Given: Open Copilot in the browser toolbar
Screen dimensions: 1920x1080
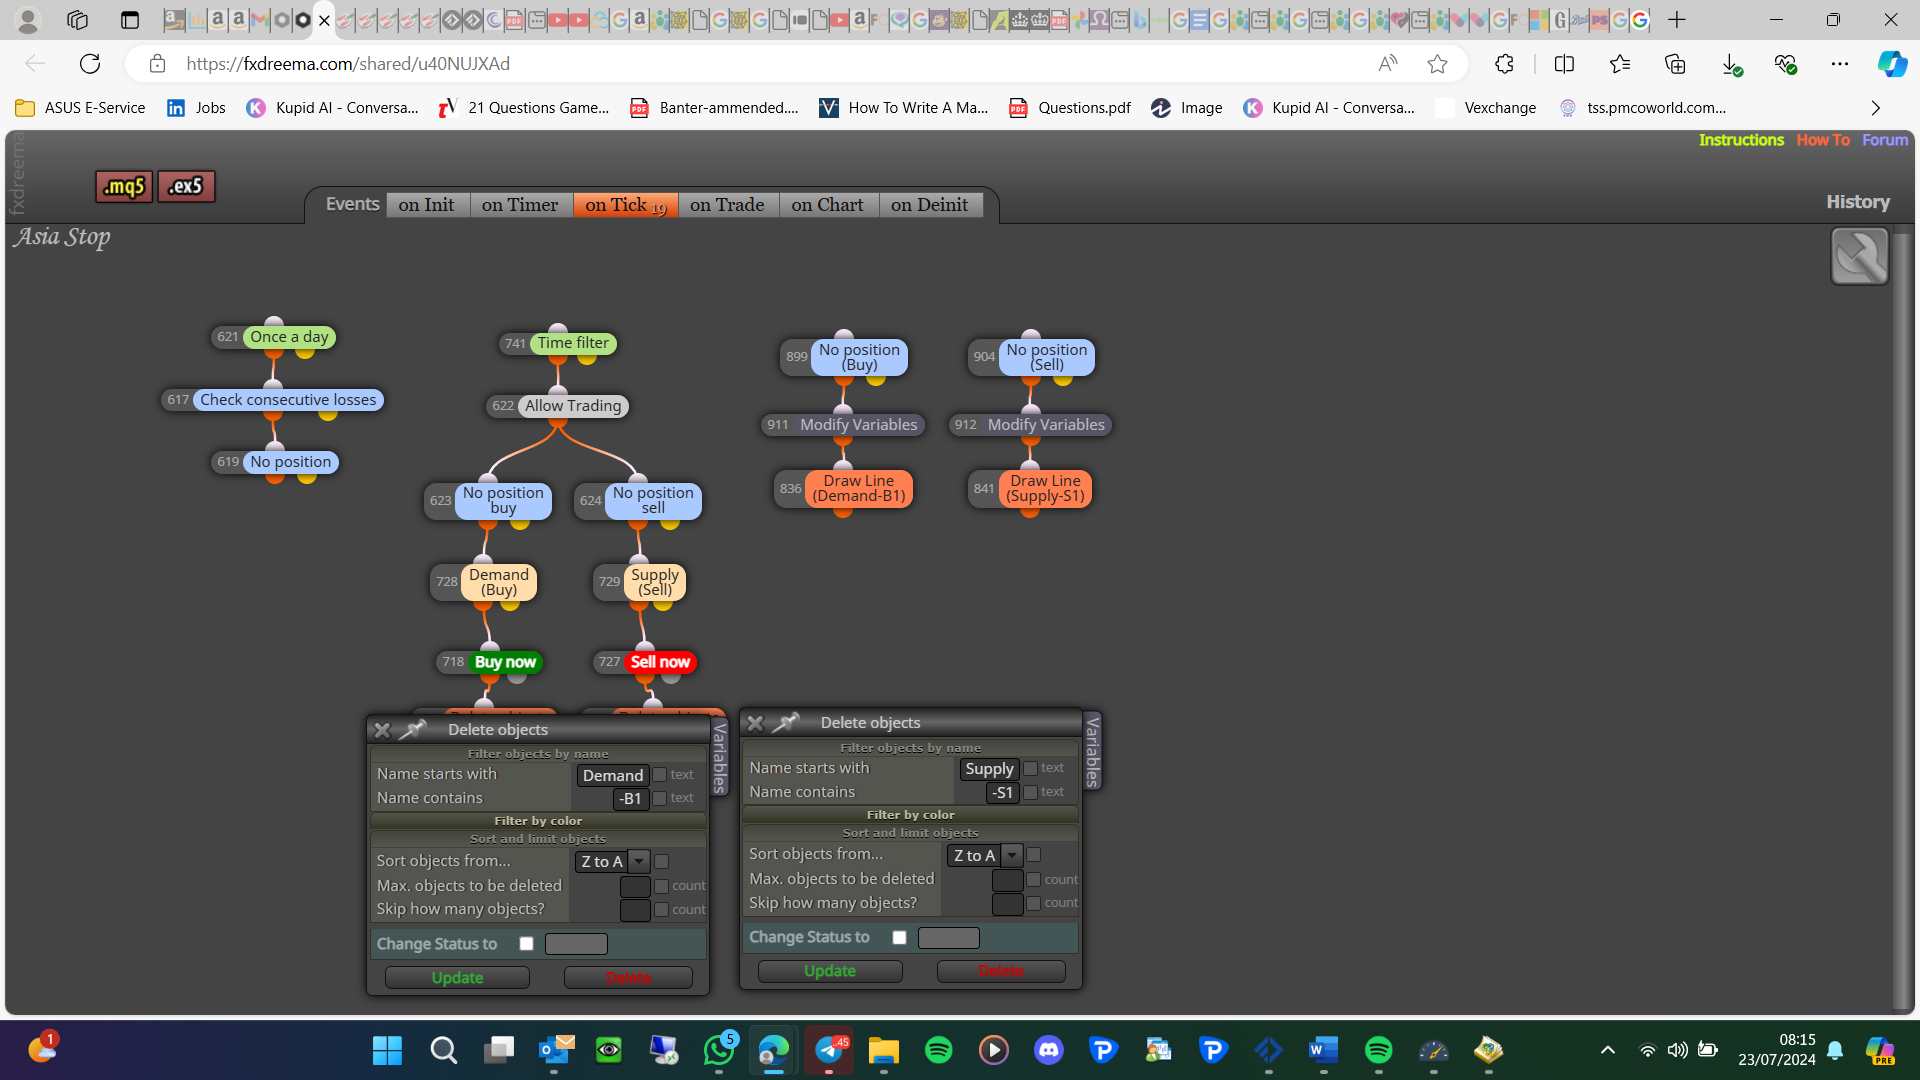Looking at the screenshot, I should (x=1891, y=64).
